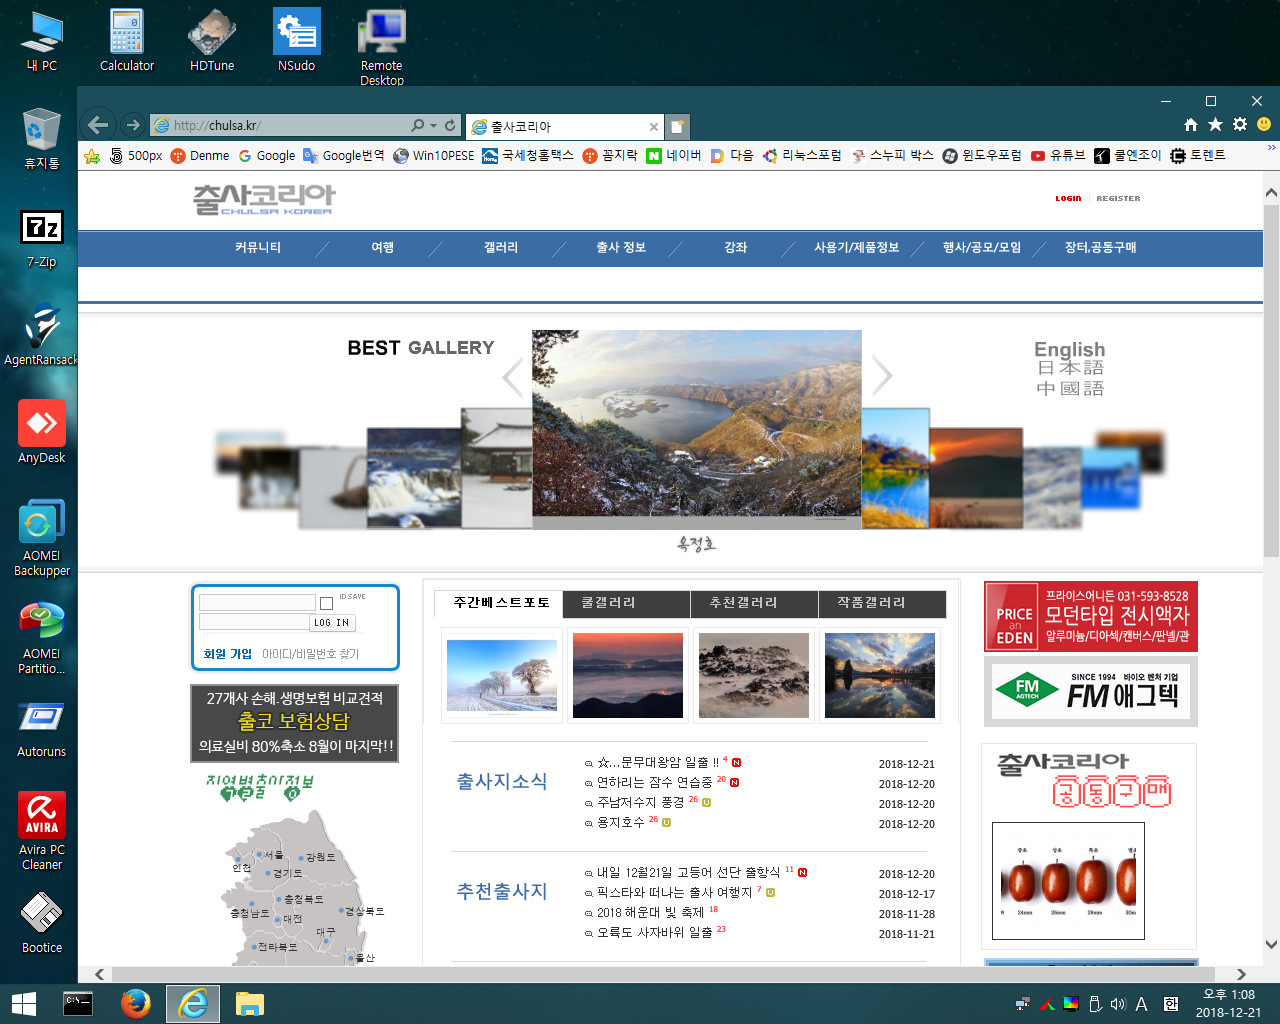This screenshot has height=1024, width=1280.
Task: Click the browser Back arrow button
Action: (x=97, y=125)
